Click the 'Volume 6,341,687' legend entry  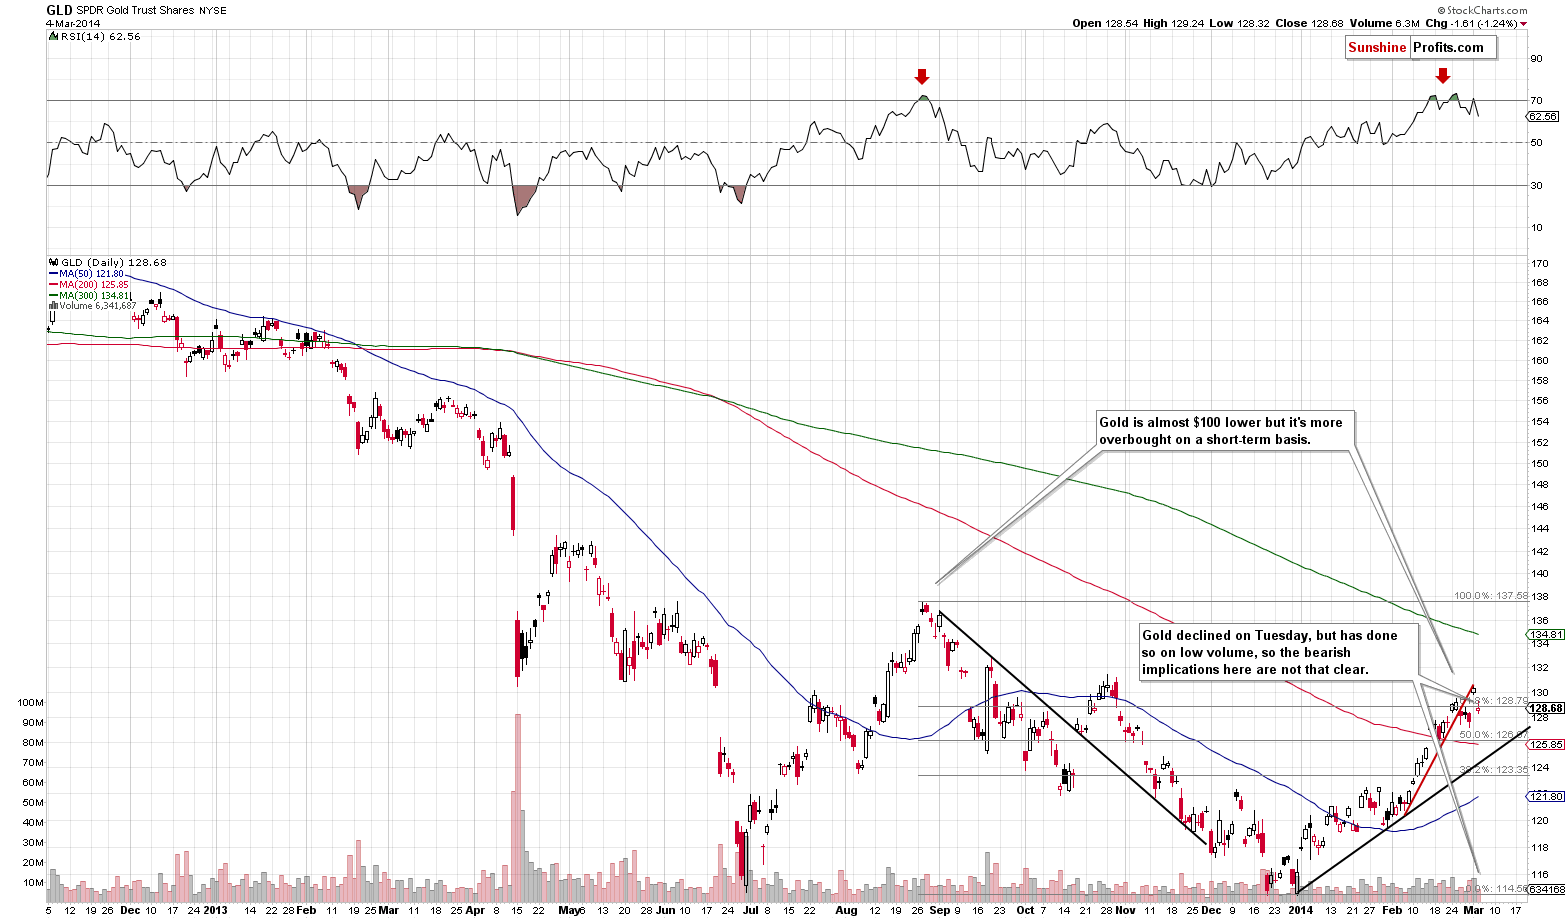[x=96, y=306]
